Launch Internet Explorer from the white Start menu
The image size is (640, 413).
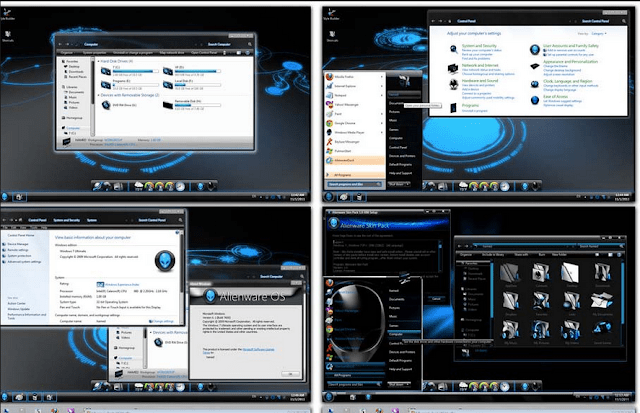pos(354,86)
